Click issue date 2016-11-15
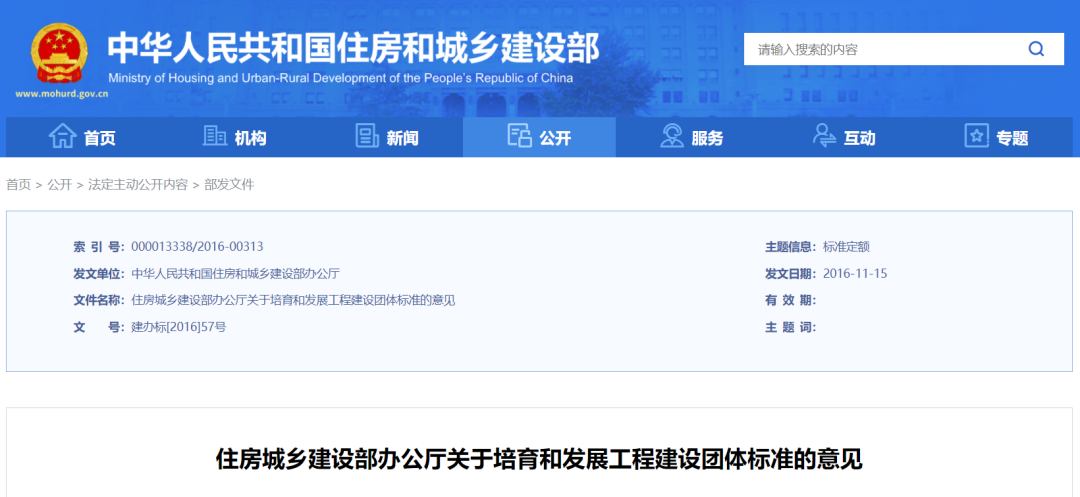Viewport: 1080px width, 497px height. click(x=855, y=273)
